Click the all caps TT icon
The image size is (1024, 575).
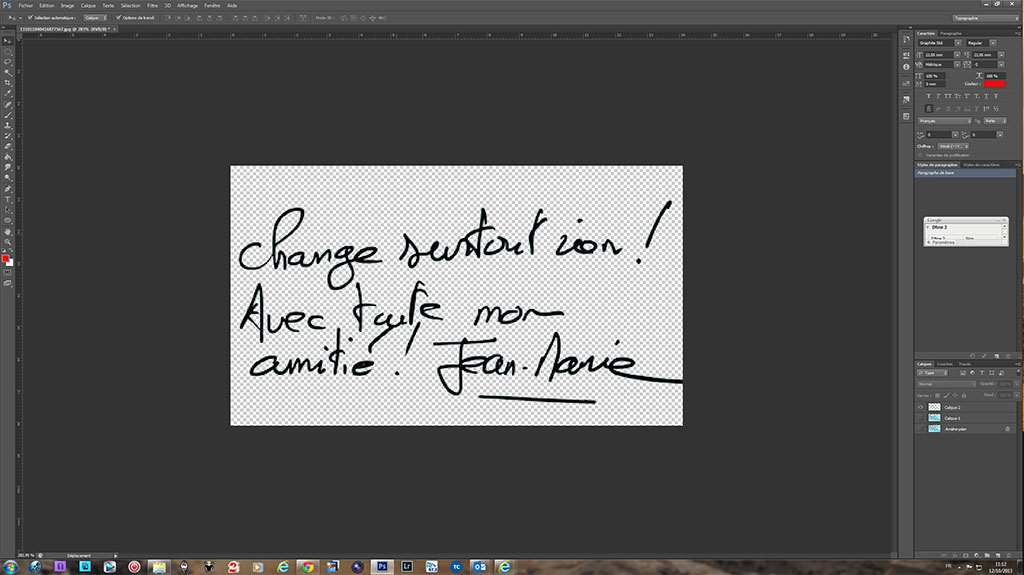pos(948,96)
